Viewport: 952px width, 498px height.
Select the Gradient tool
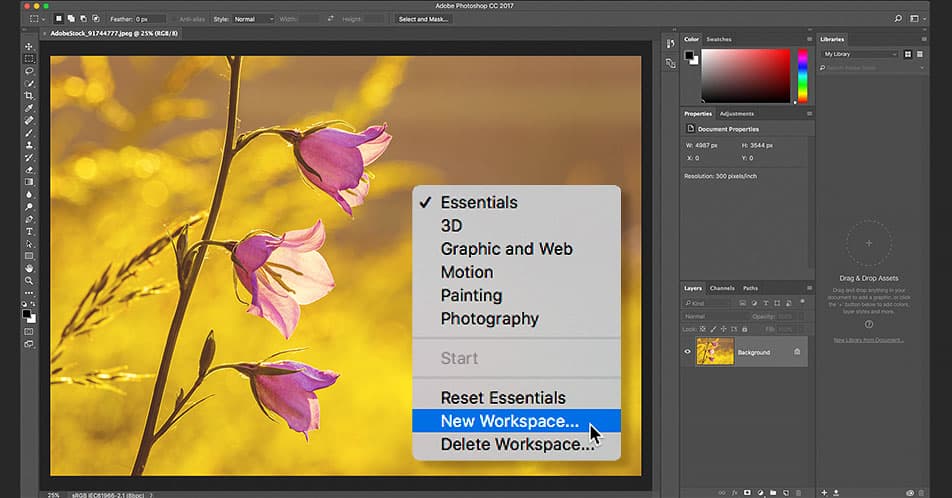point(29,182)
